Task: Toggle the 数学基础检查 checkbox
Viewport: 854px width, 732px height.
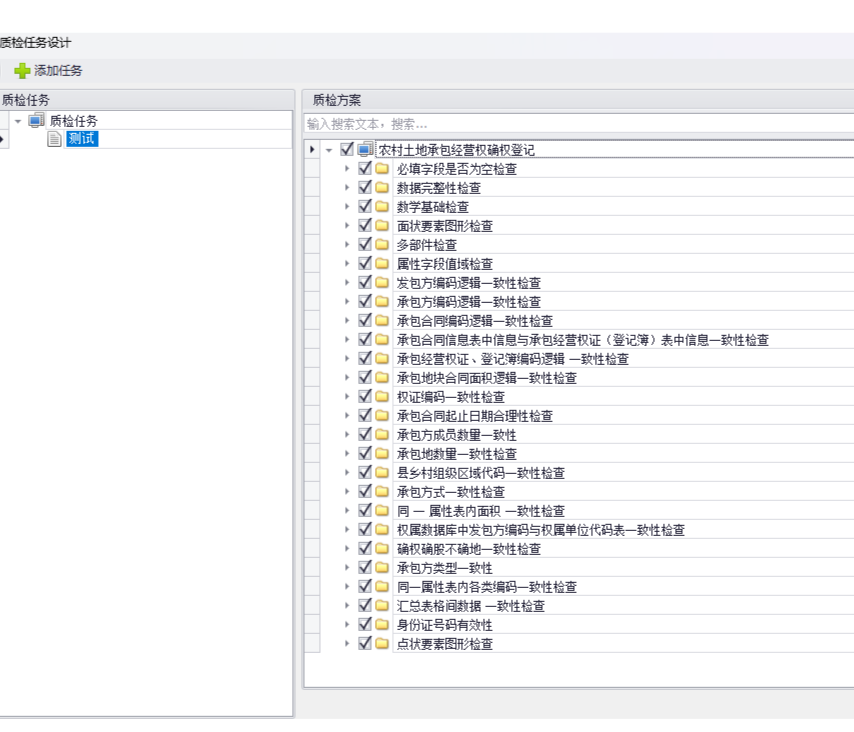Action: [365, 206]
